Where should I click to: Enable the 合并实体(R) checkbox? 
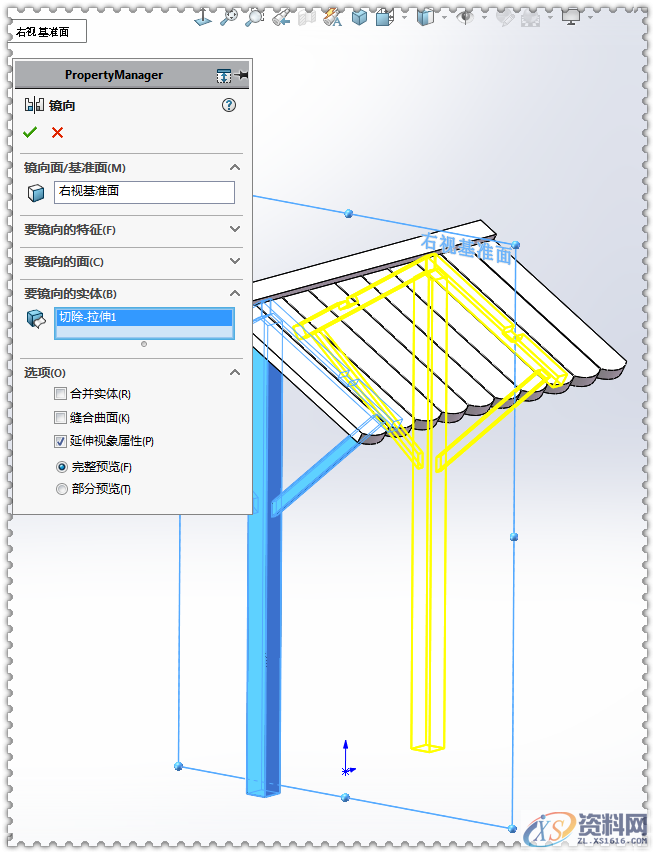pos(60,393)
